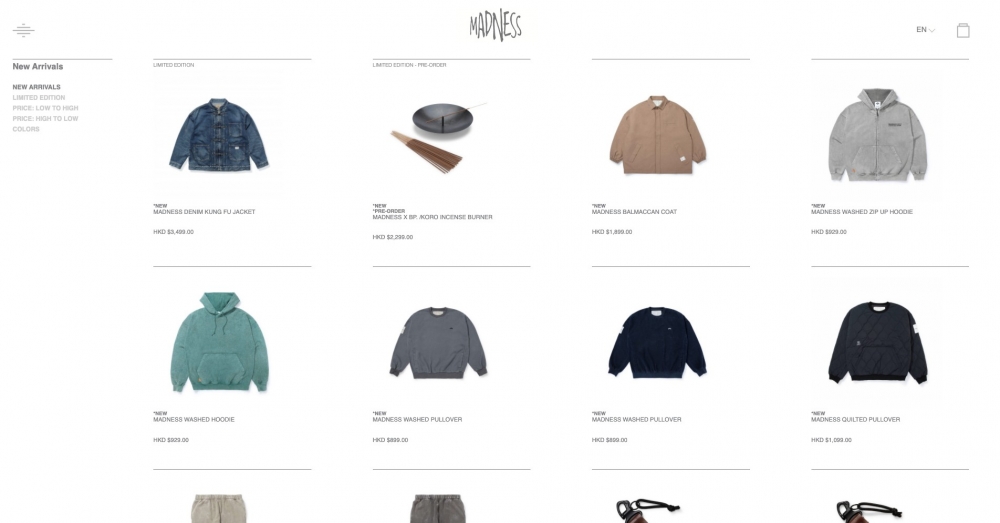Select NEW ARRIVALS filter in sidebar
Viewport: 1000px width, 523px height.
tap(36, 87)
